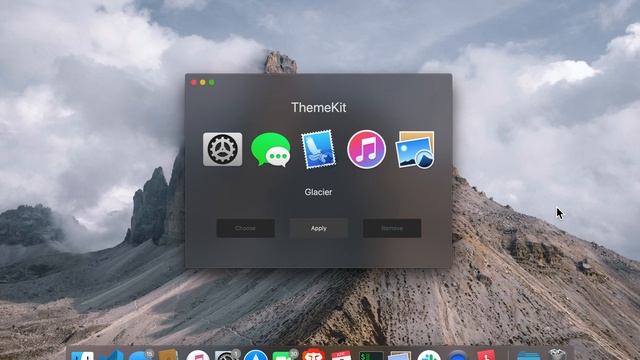Open Slack from the Dock

(429, 355)
